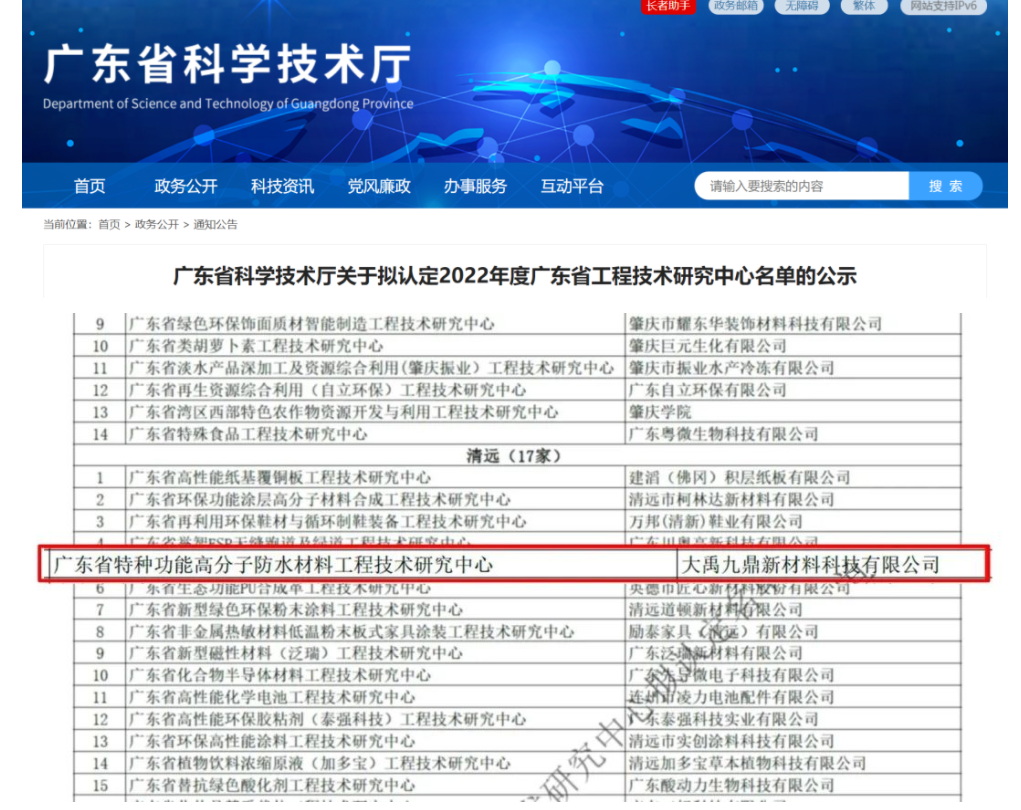Select the 再利用环保鞋材与循环制鞋装备 center cell
This screenshot has height=810, width=1021.
pos(375,522)
